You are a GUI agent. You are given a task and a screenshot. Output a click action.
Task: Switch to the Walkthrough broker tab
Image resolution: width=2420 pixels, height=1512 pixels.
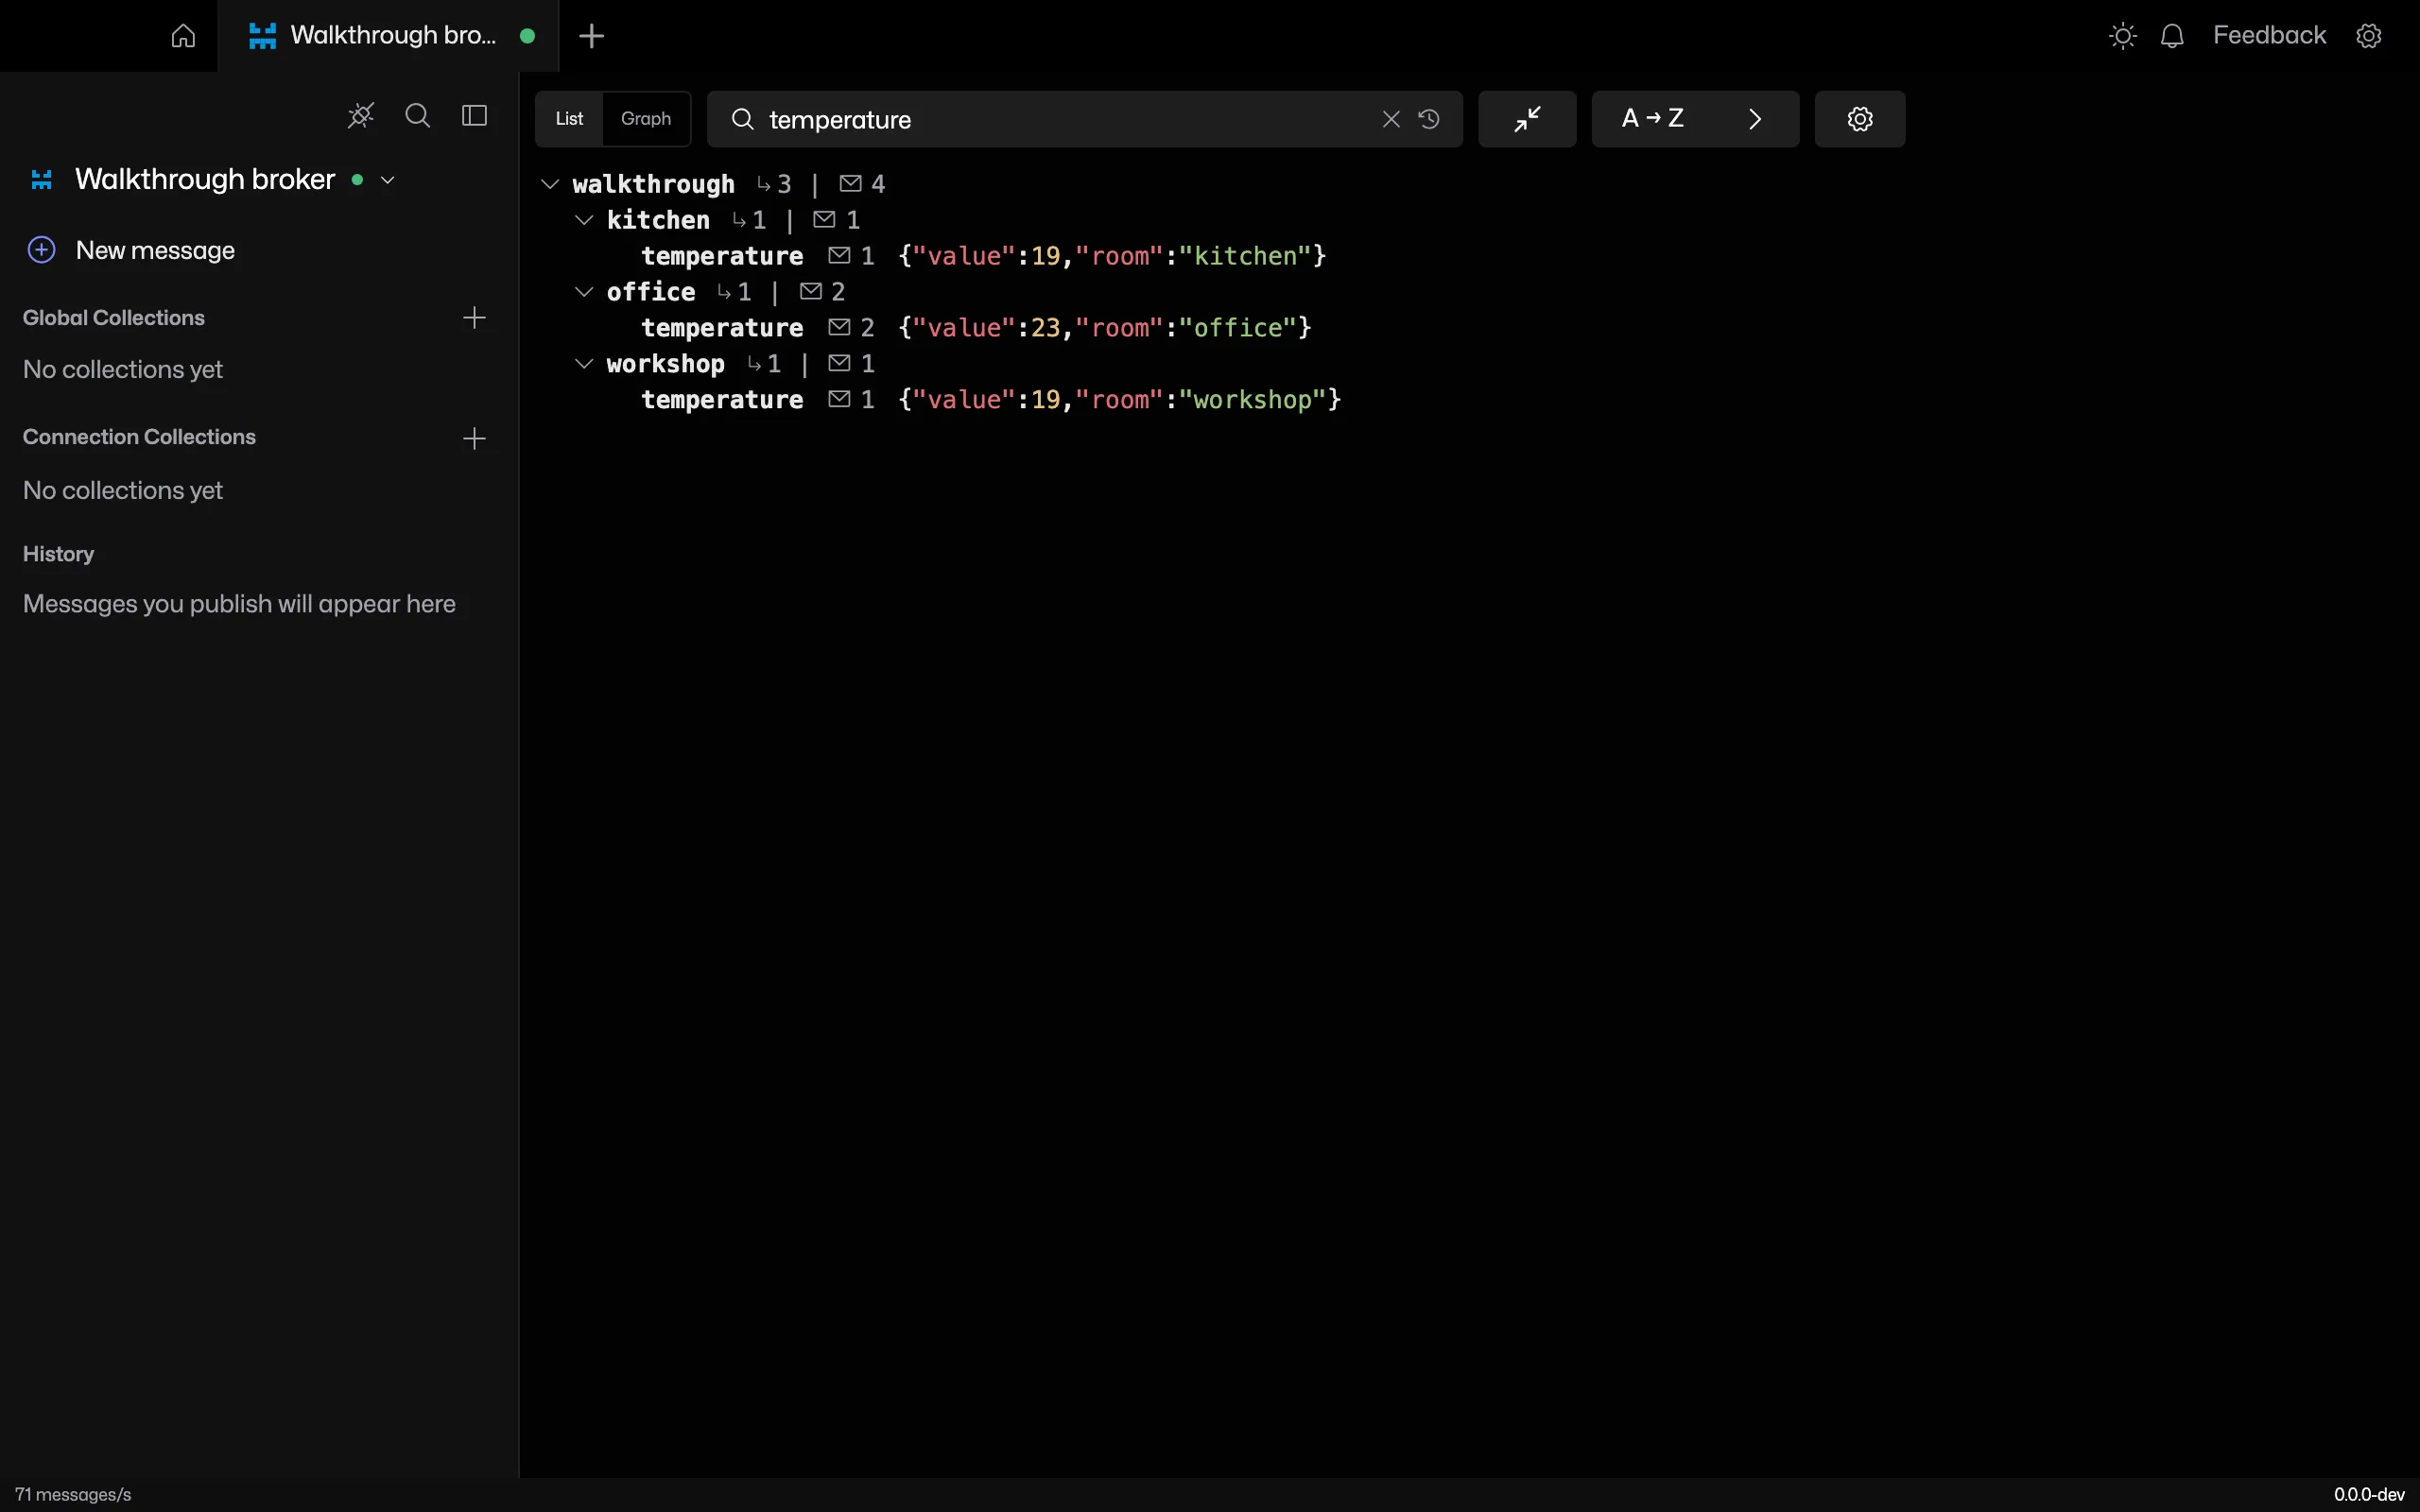[388, 36]
